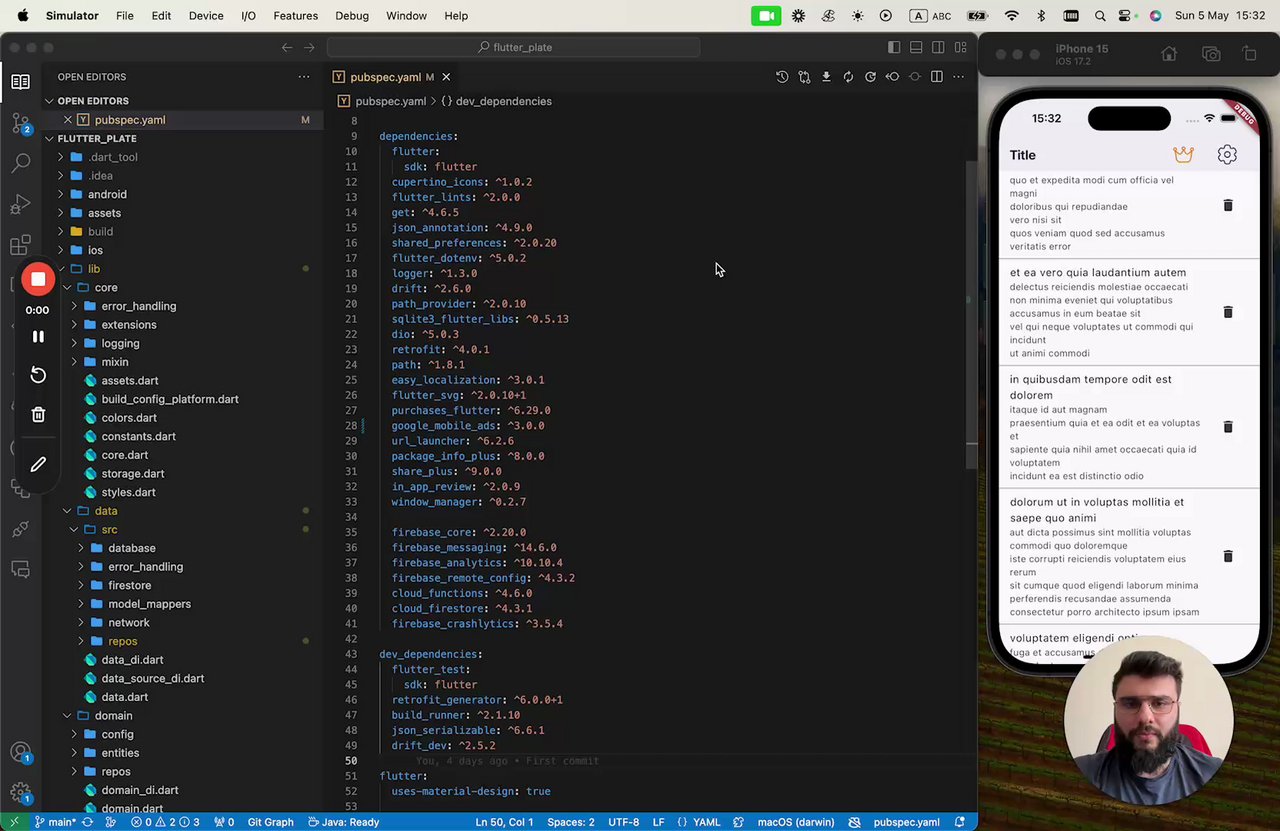Click the notifications bell in status bar
1280x831 pixels.
960,822
